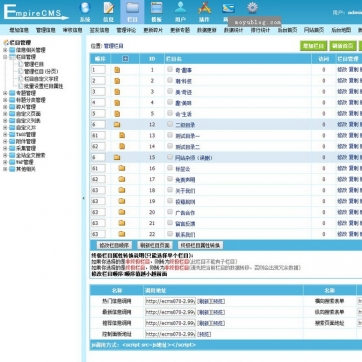Check the checkbox for ID 15 row
Image resolution: width=362 pixels, height=362 pixels.
coord(170,157)
